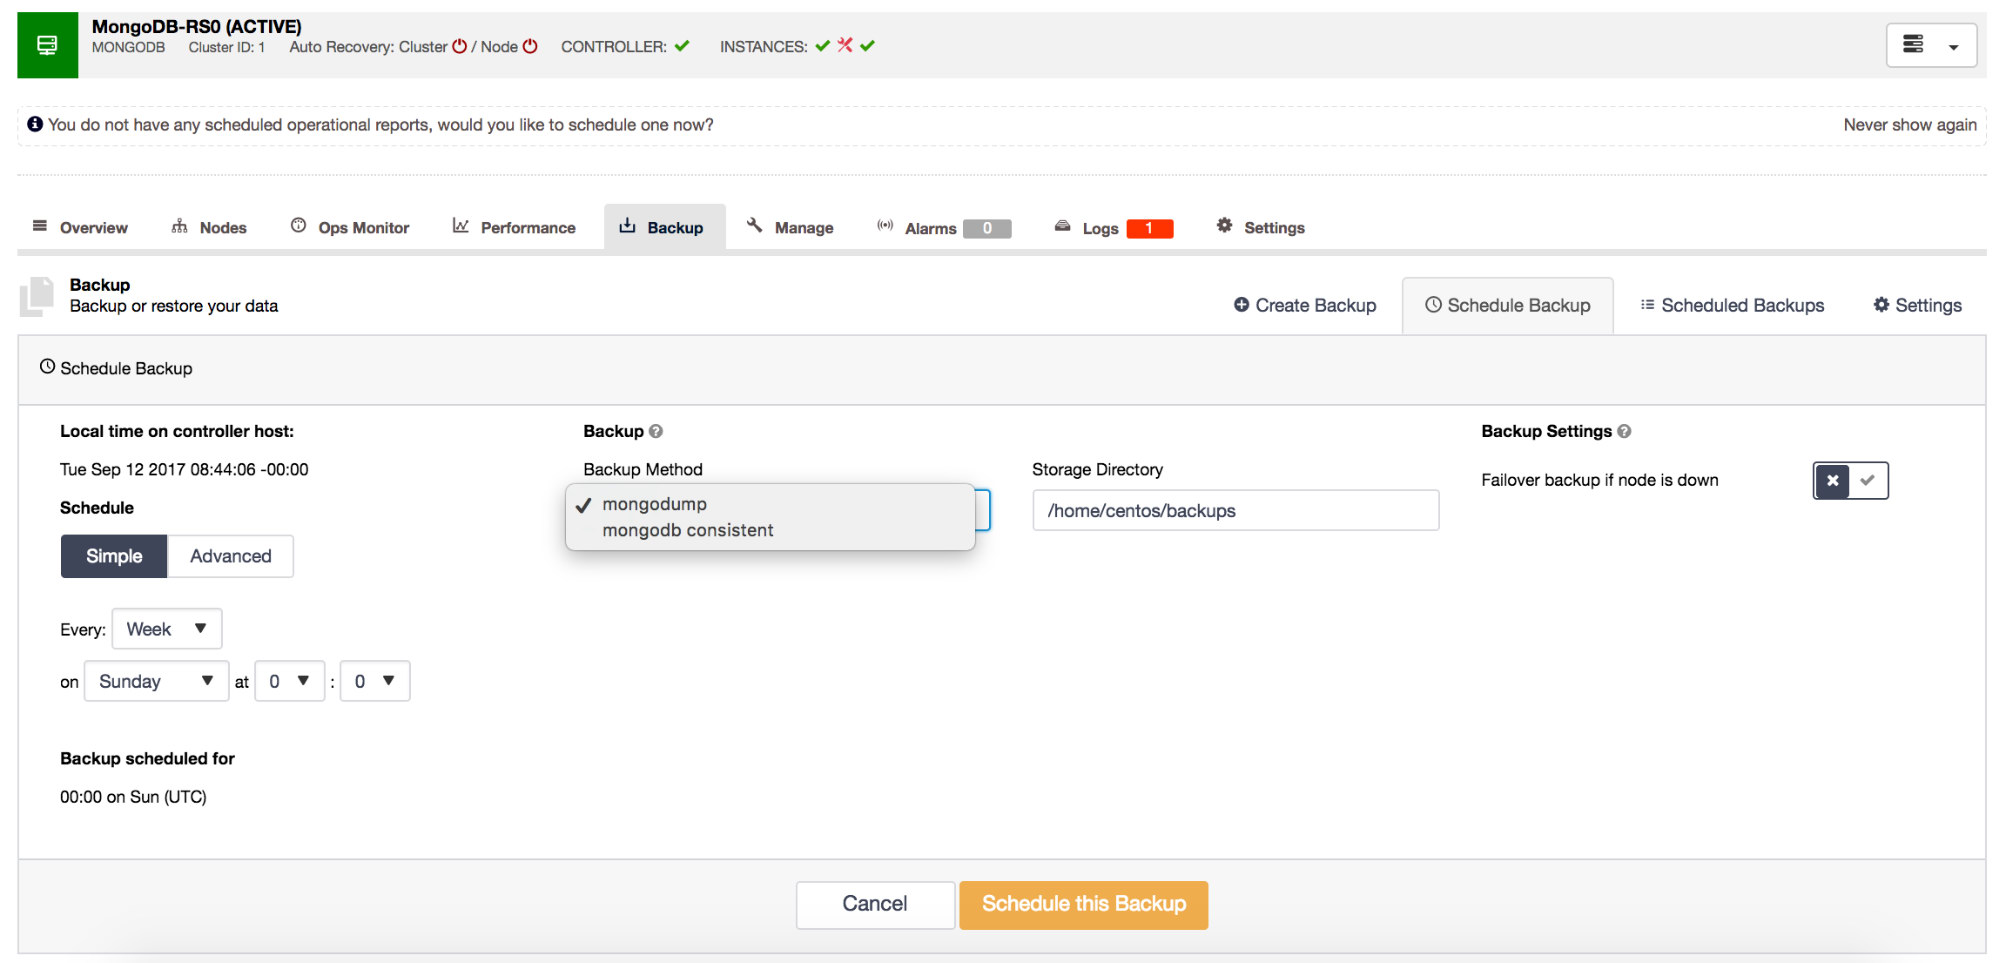Open the Manage tab

pyautogui.click(x=790, y=227)
